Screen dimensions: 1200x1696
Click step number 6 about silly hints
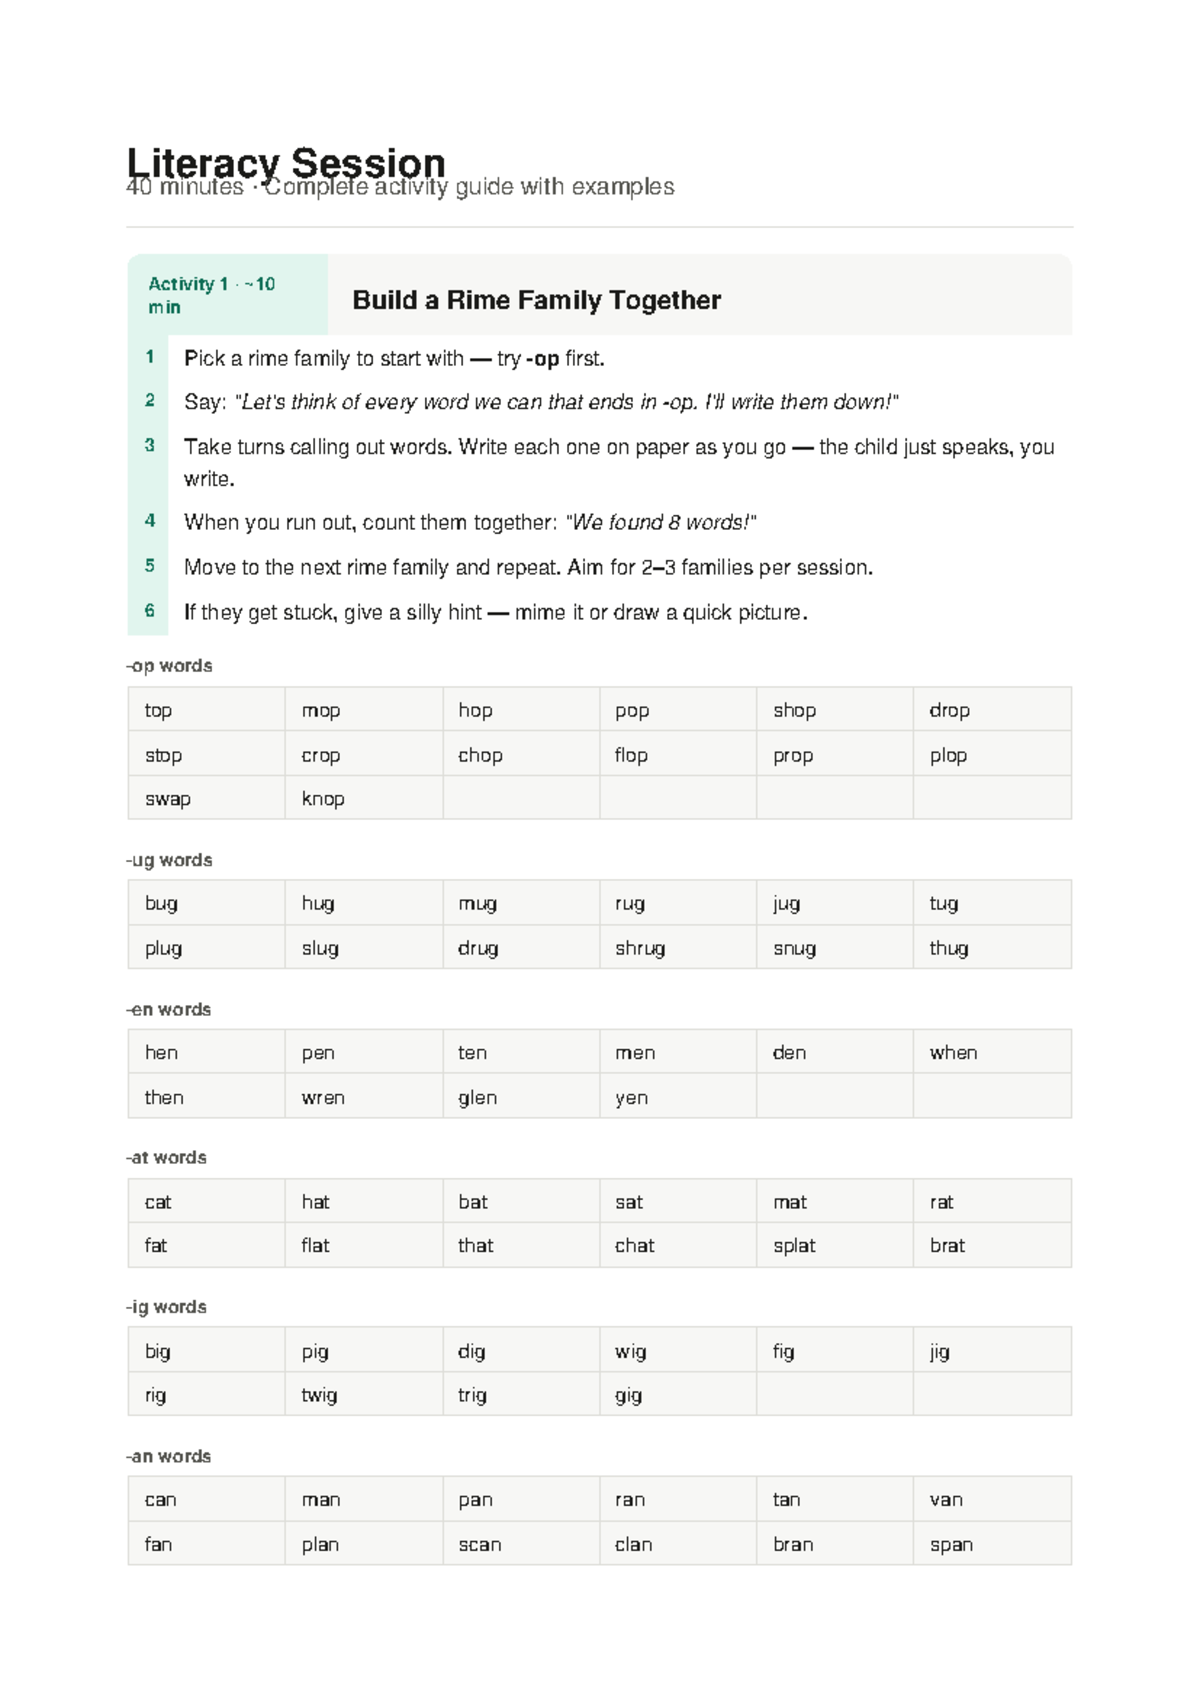pos(150,611)
